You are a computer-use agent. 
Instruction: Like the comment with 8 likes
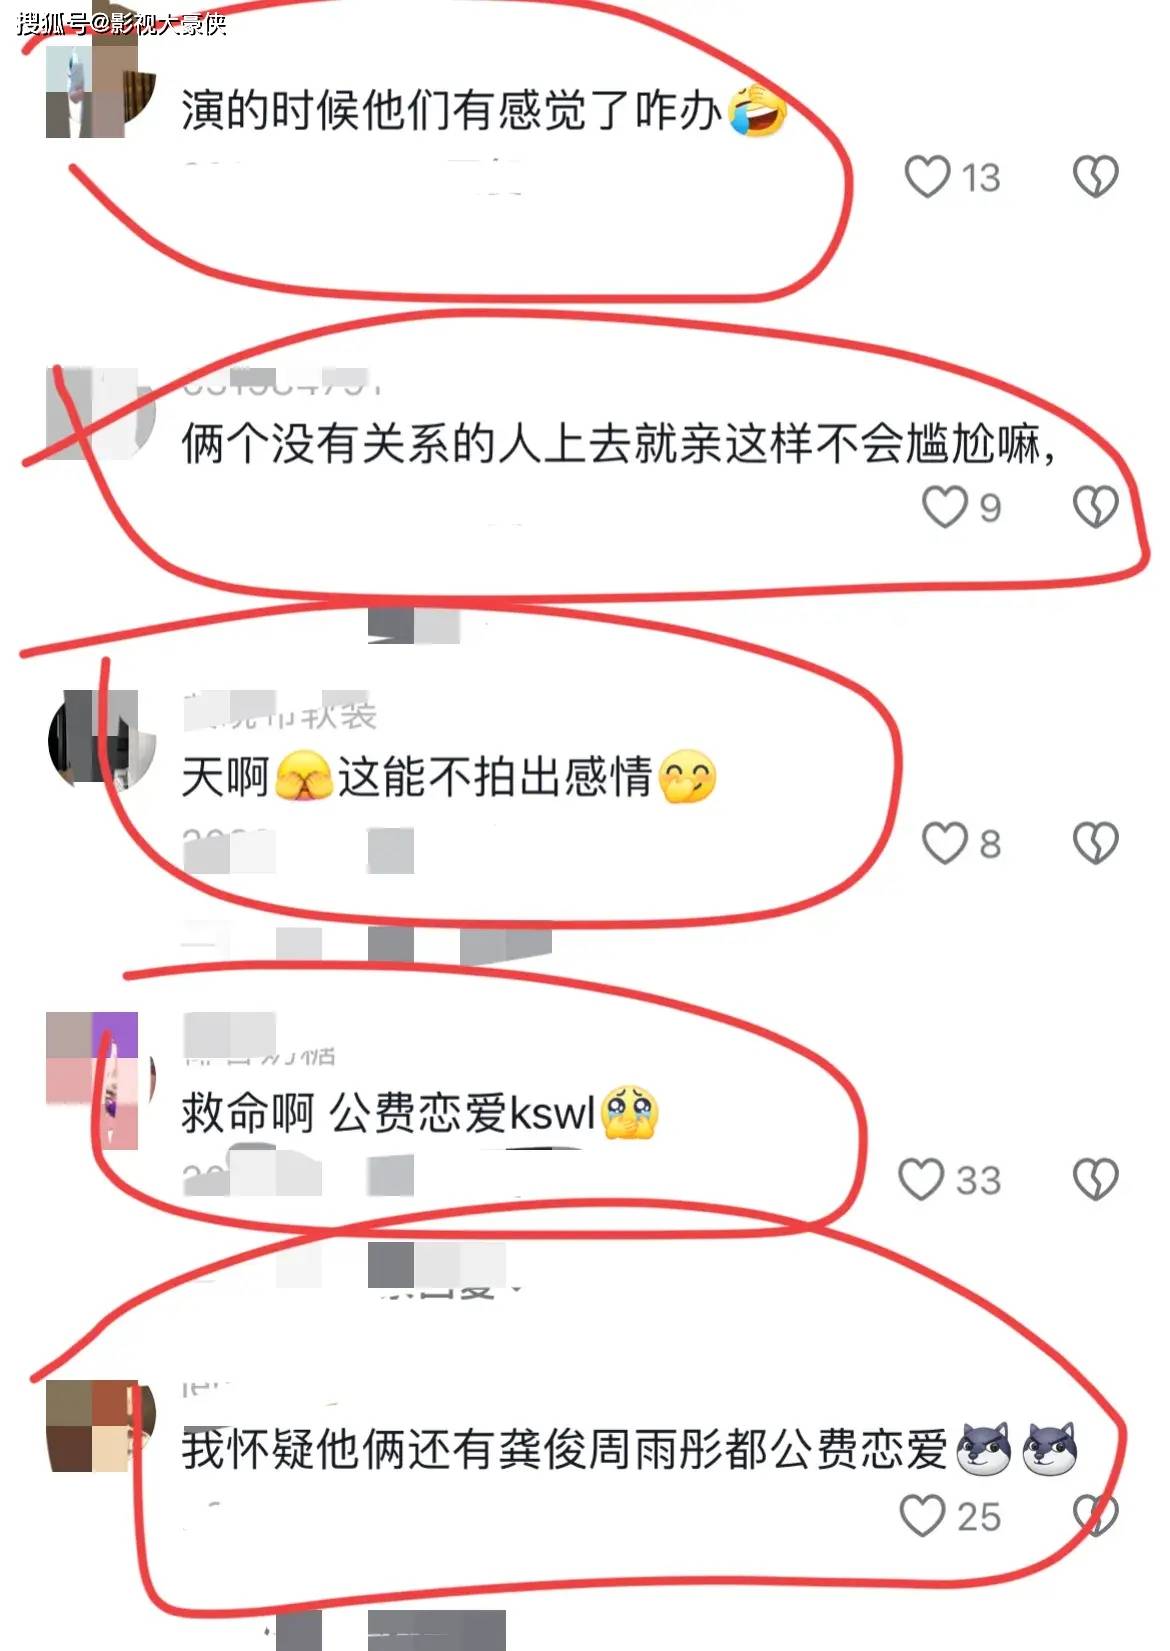944,843
